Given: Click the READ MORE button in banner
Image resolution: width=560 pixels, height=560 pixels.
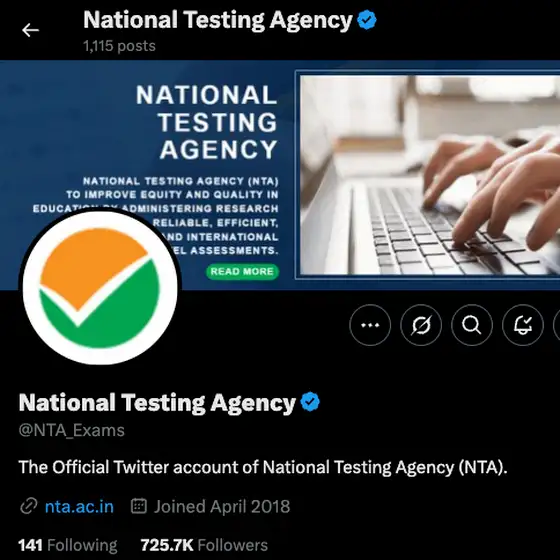Looking at the screenshot, I should pos(242,271).
